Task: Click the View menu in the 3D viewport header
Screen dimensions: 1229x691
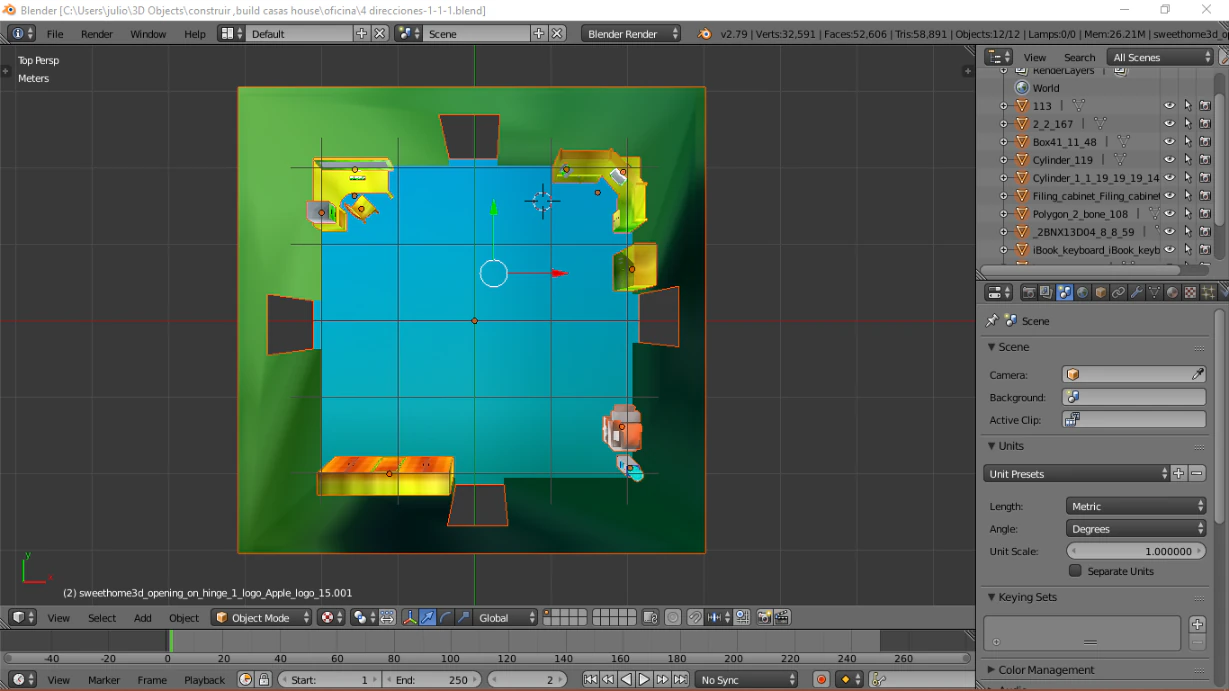Action: (x=58, y=617)
